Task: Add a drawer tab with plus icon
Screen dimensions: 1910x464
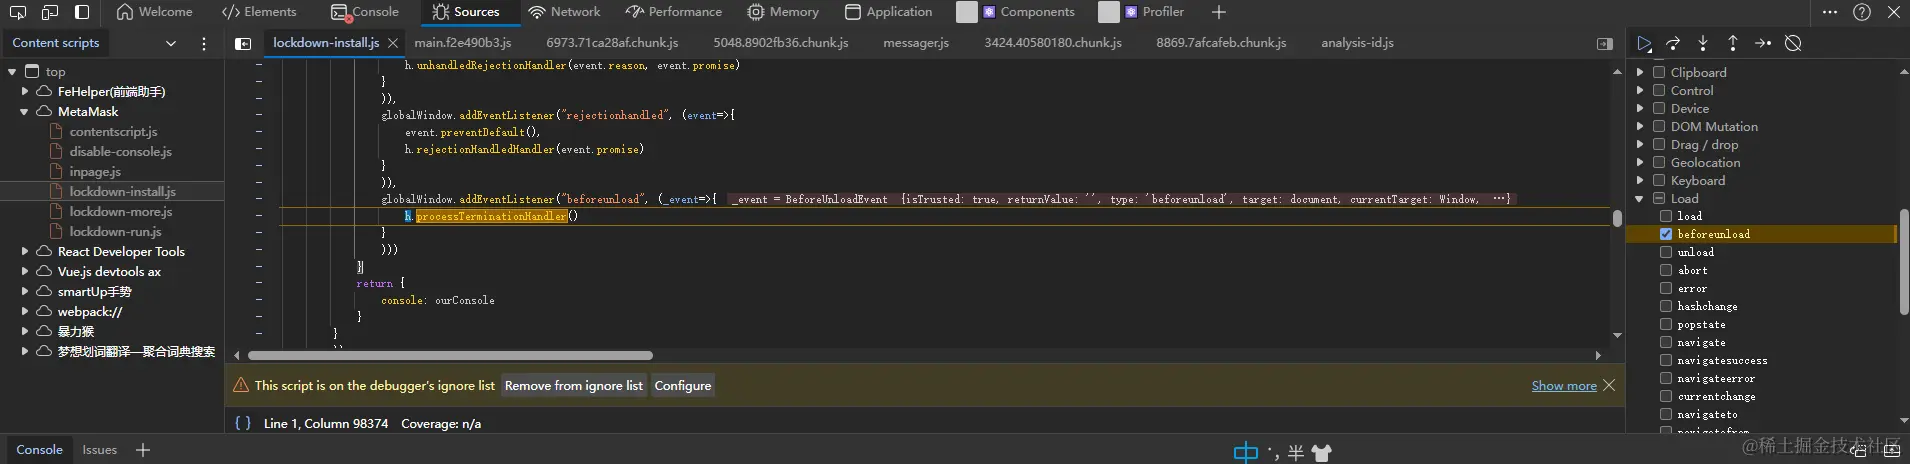Action: click(143, 450)
